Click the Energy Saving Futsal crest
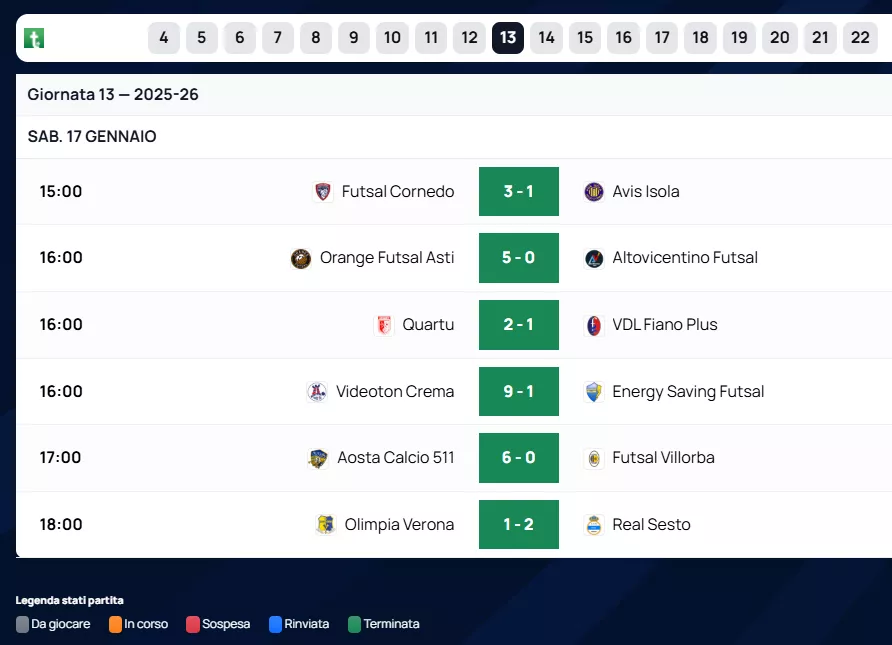The image size is (892, 645). click(594, 392)
